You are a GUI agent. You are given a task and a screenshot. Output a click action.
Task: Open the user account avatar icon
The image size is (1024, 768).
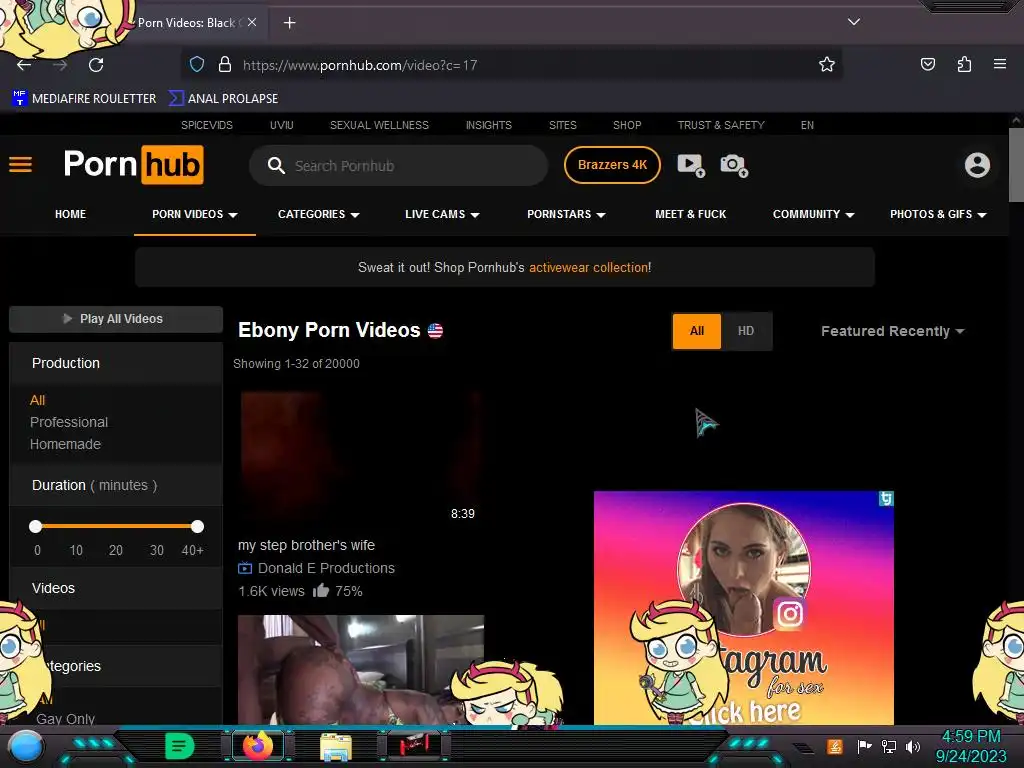(x=977, y=165)
